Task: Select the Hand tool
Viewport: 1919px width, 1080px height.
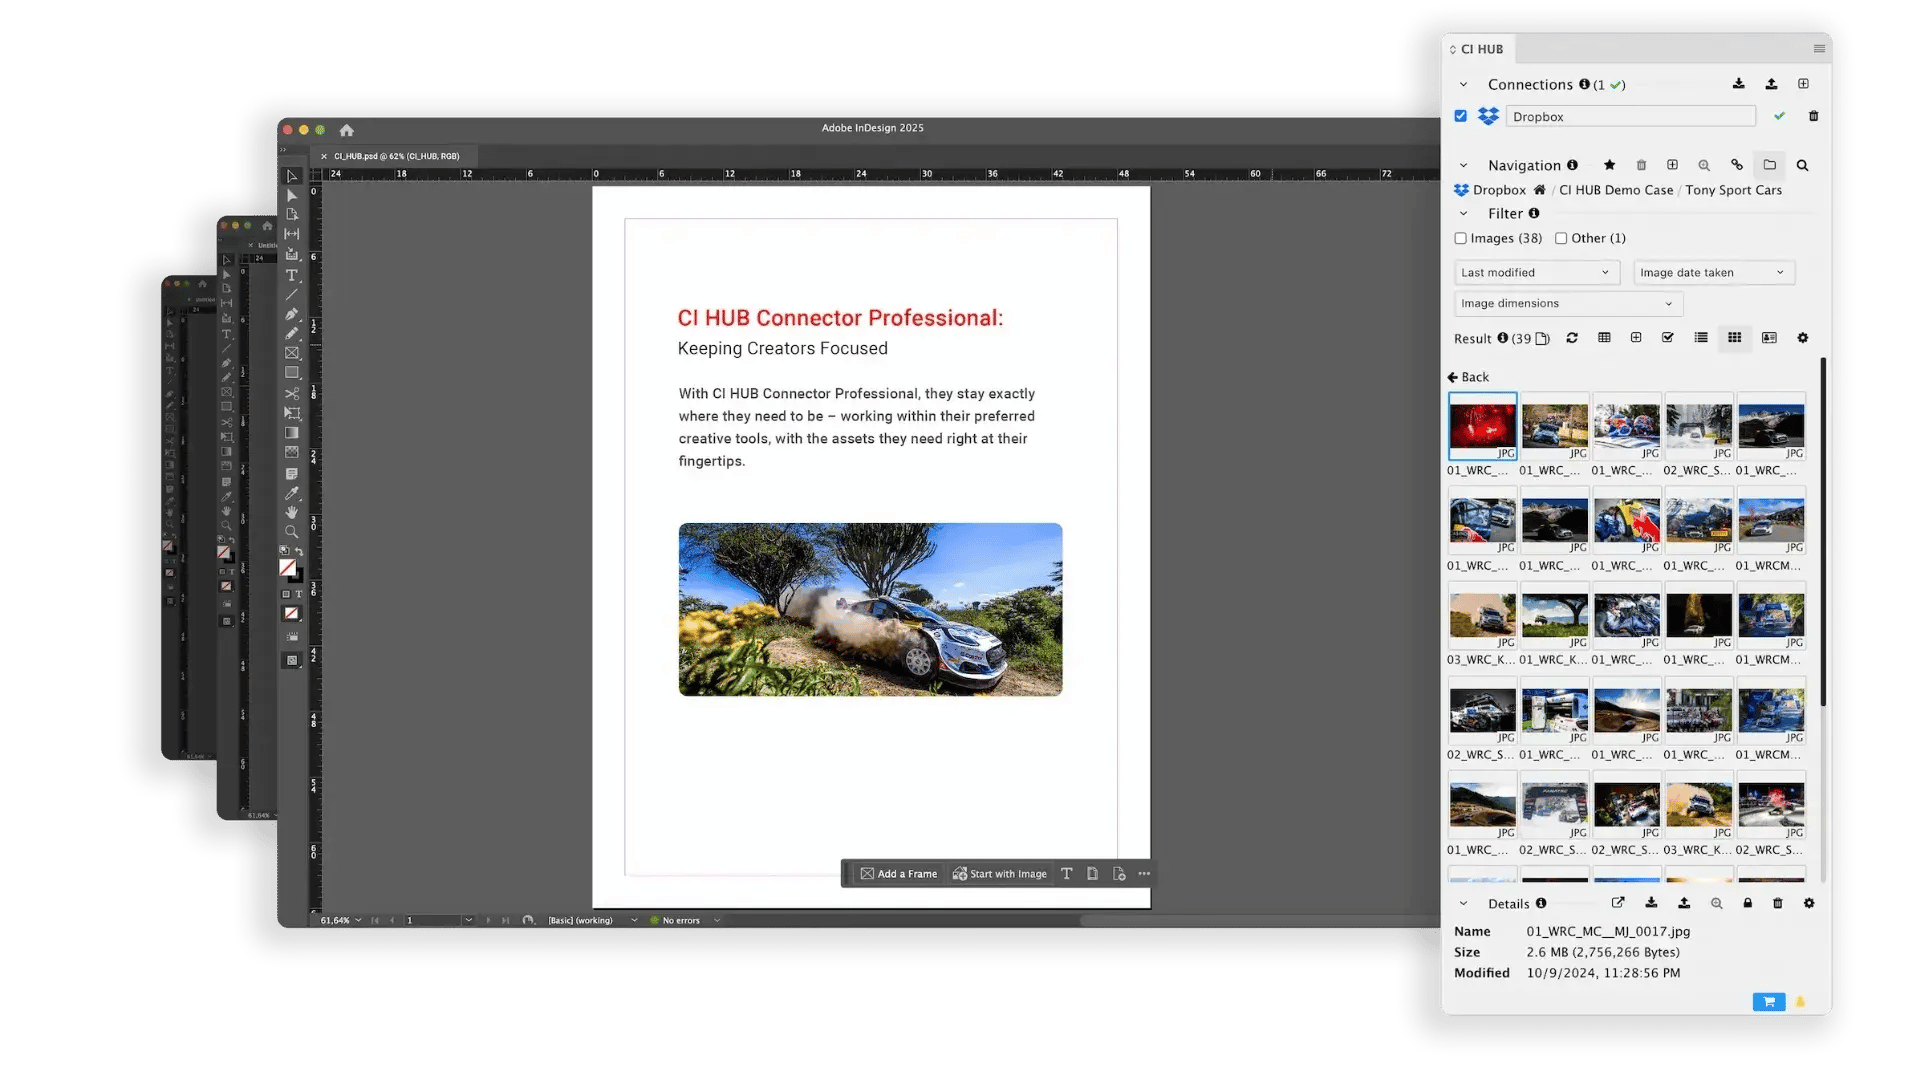Action: click(292, 512)
